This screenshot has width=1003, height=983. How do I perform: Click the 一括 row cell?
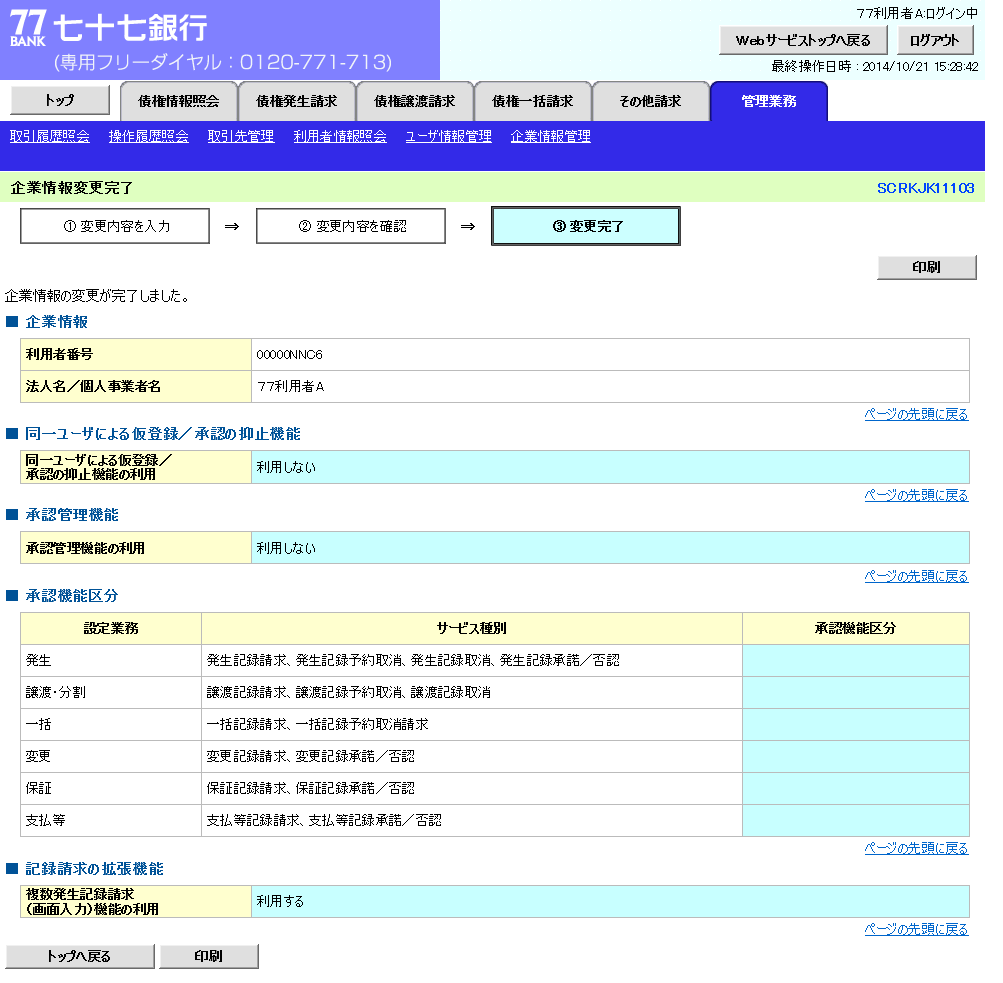coord(111,725)
